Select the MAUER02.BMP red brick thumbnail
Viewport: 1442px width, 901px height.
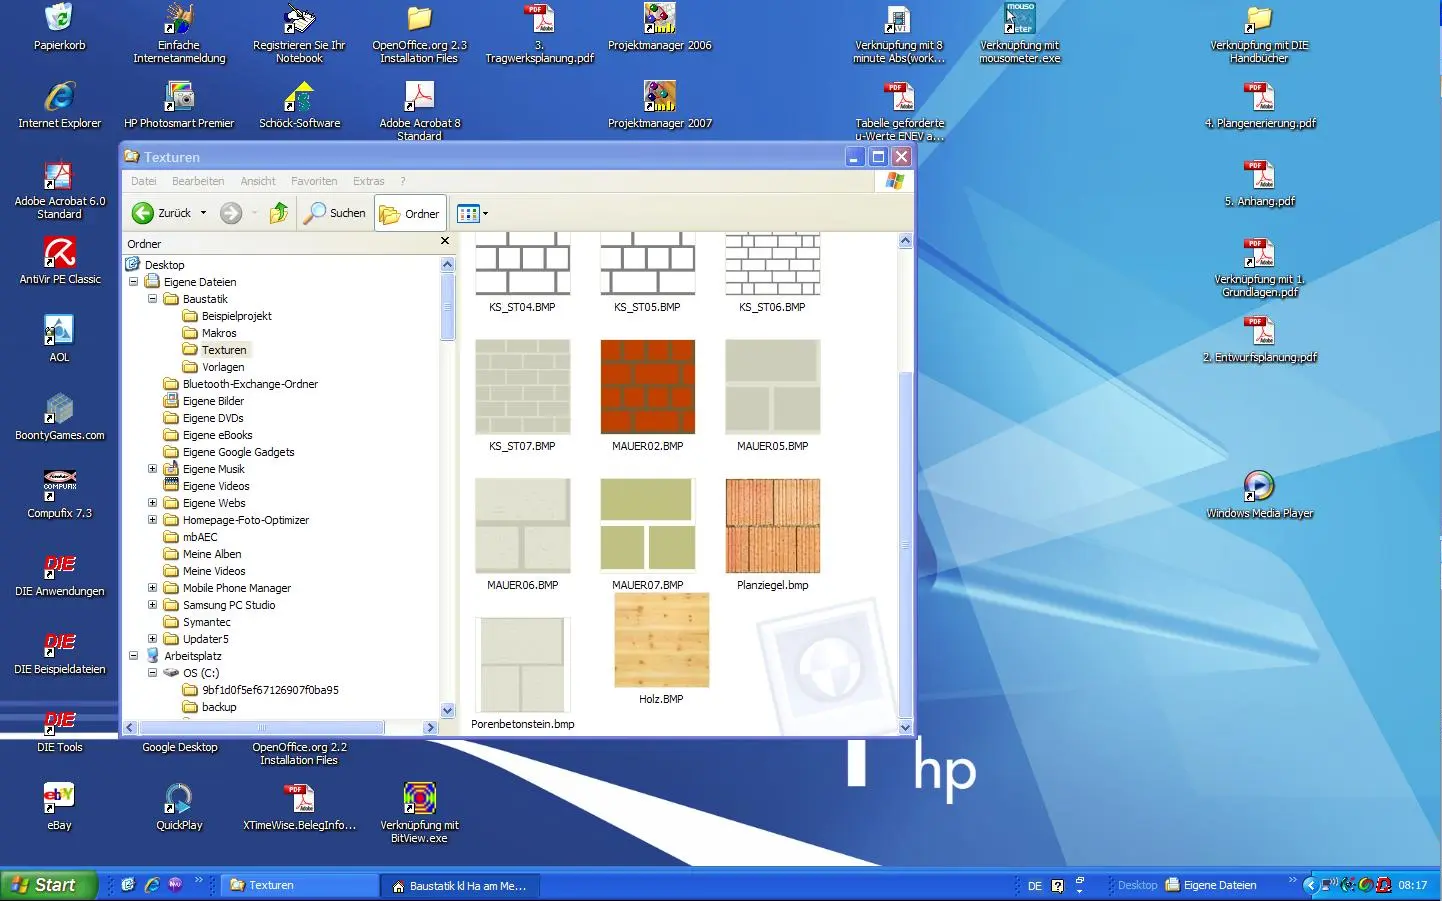point(648,387)
